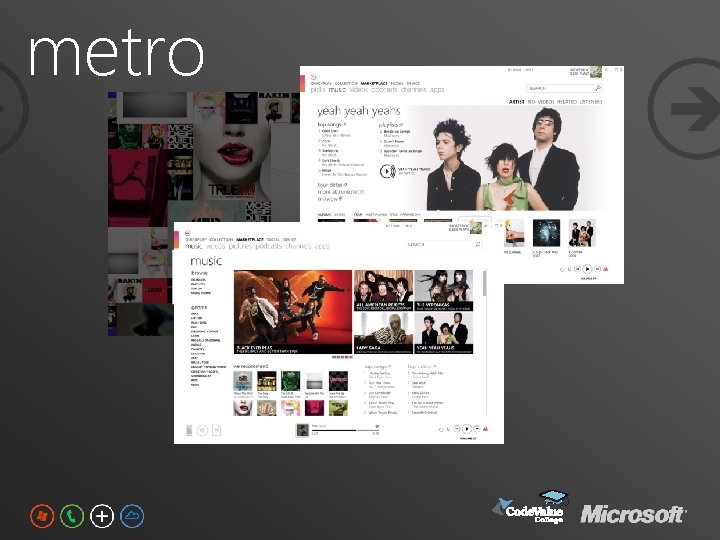The width and height of the screenshot is (720, 540).
Task: Click the pink visualizer icon in music window
Action: [485, 429]
